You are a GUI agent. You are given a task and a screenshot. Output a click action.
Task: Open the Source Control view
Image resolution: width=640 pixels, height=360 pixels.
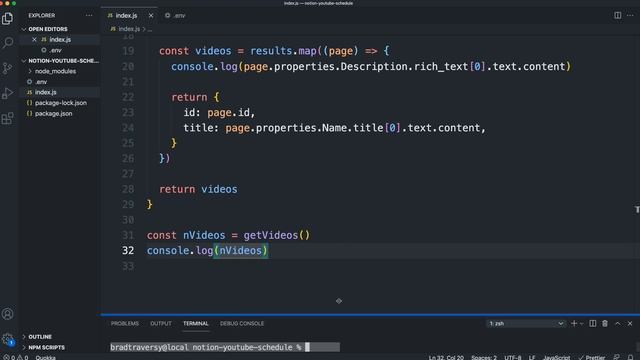(x=7, y=68)
